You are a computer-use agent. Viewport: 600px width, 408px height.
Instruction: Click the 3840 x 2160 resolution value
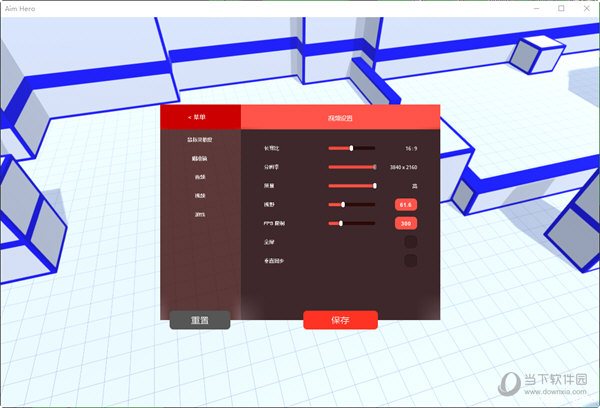coord(403,167)
